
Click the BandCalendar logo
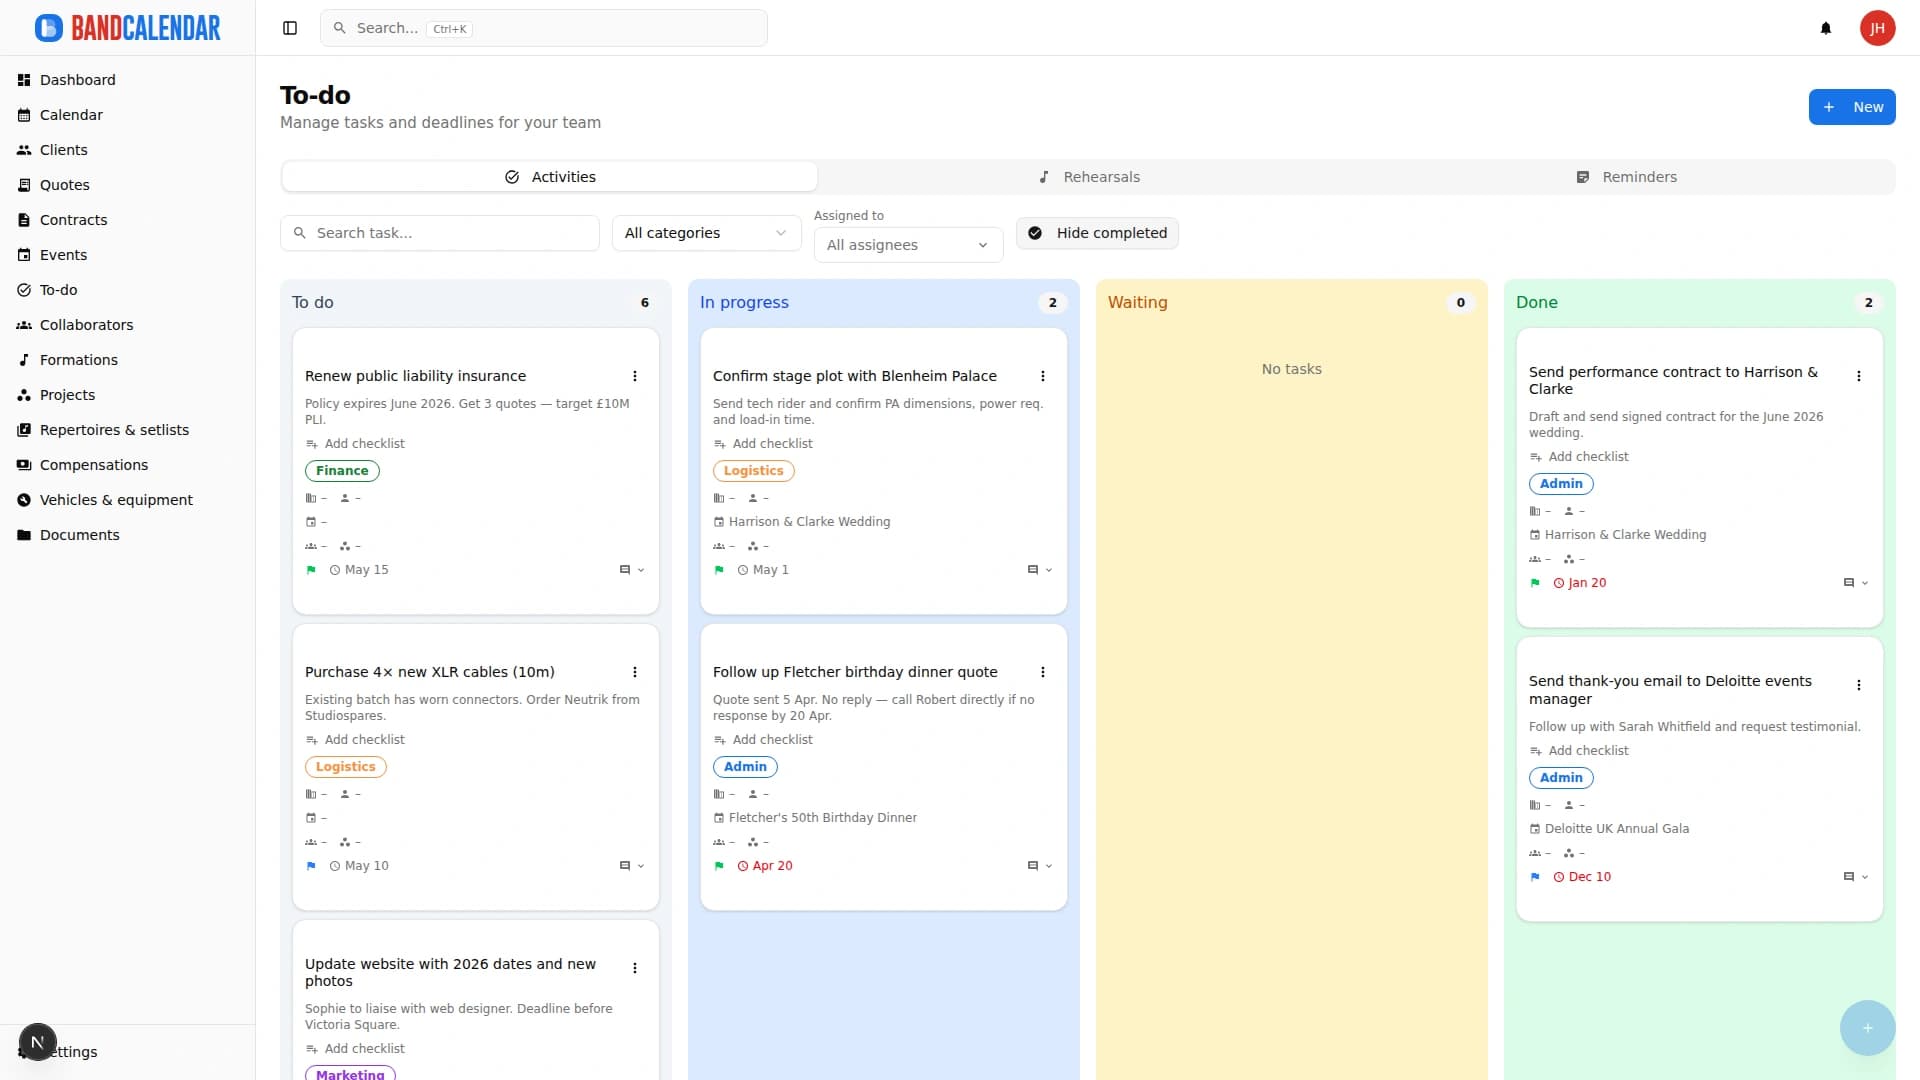pos(127,28)
